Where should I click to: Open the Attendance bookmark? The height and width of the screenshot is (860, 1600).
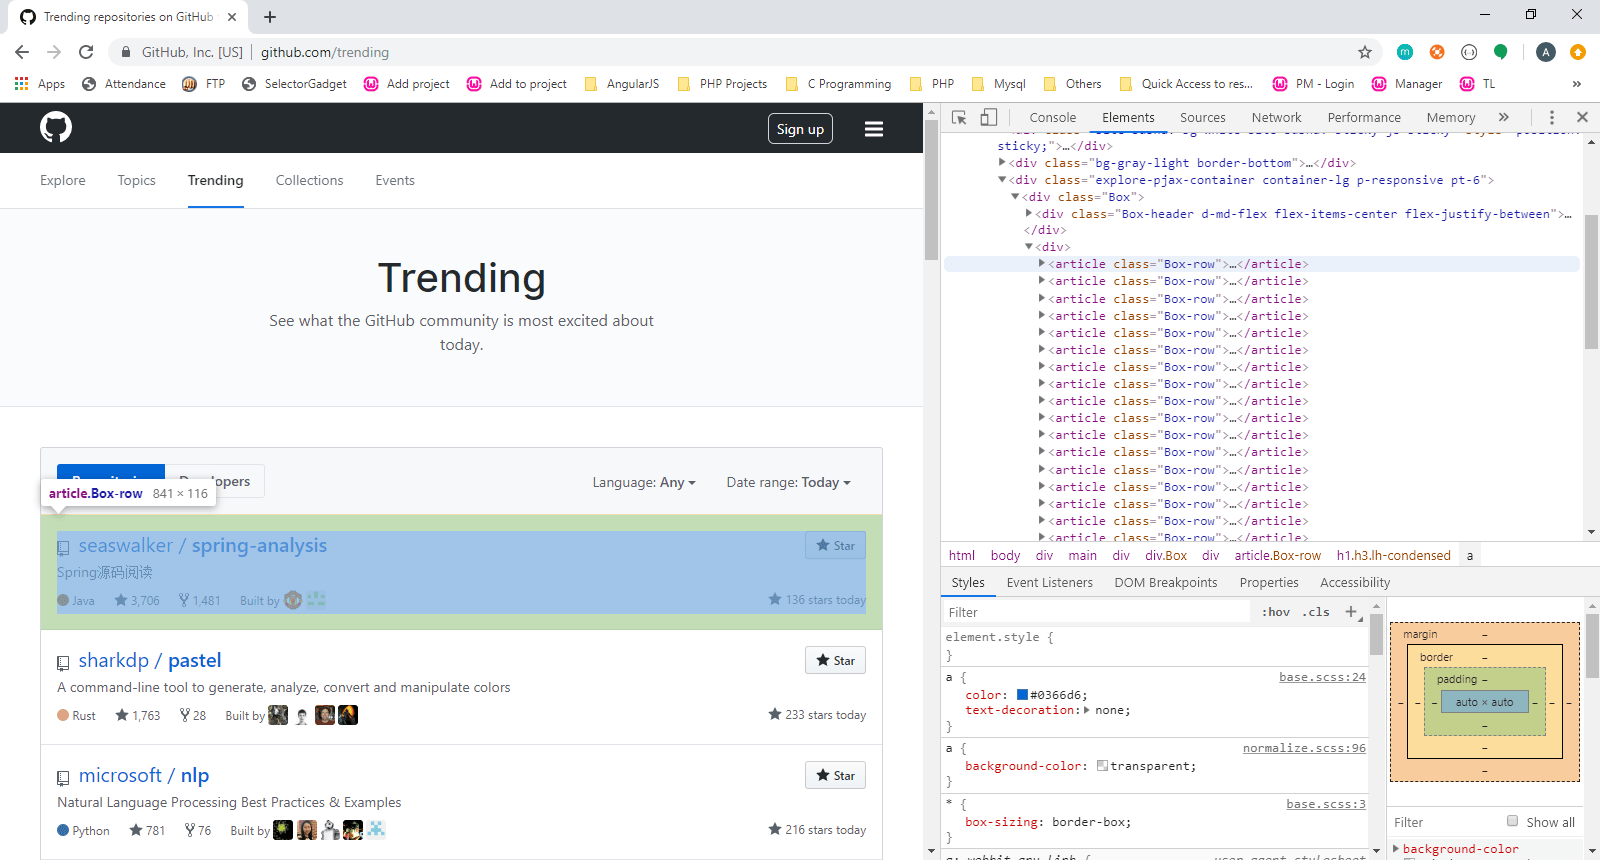click(x=124, y=84)
